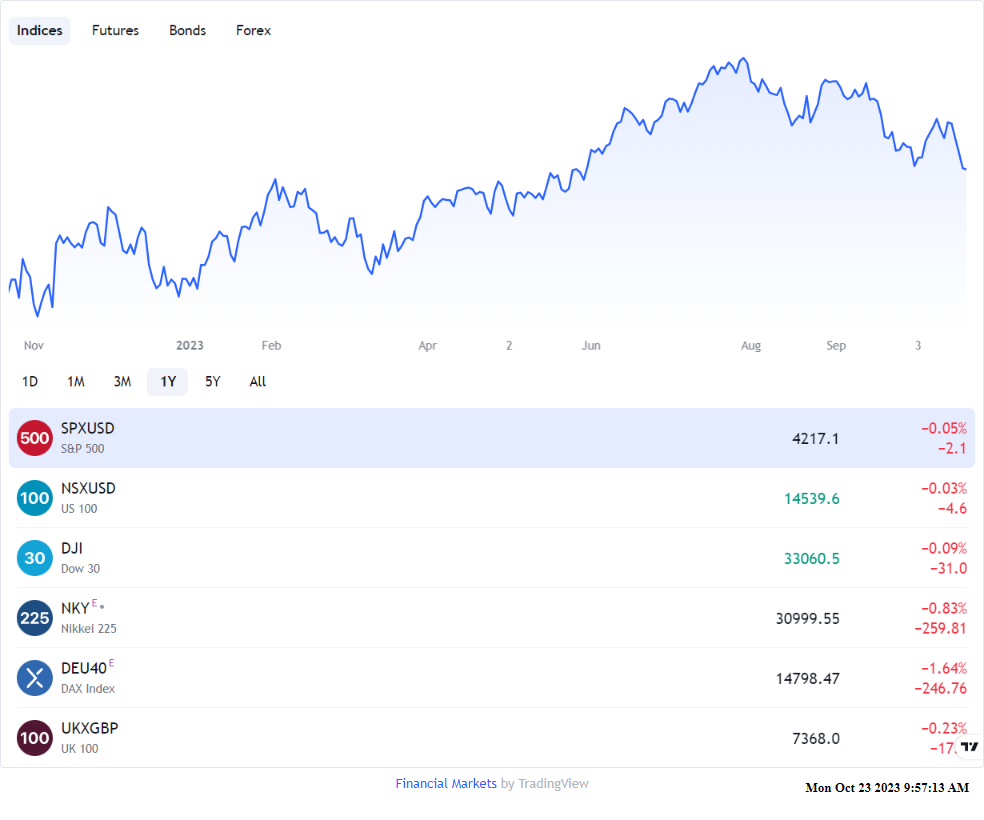Click the UK 100 price 7368.0
The width and height of the screenshot is (984, 820).
coord(816,738)
